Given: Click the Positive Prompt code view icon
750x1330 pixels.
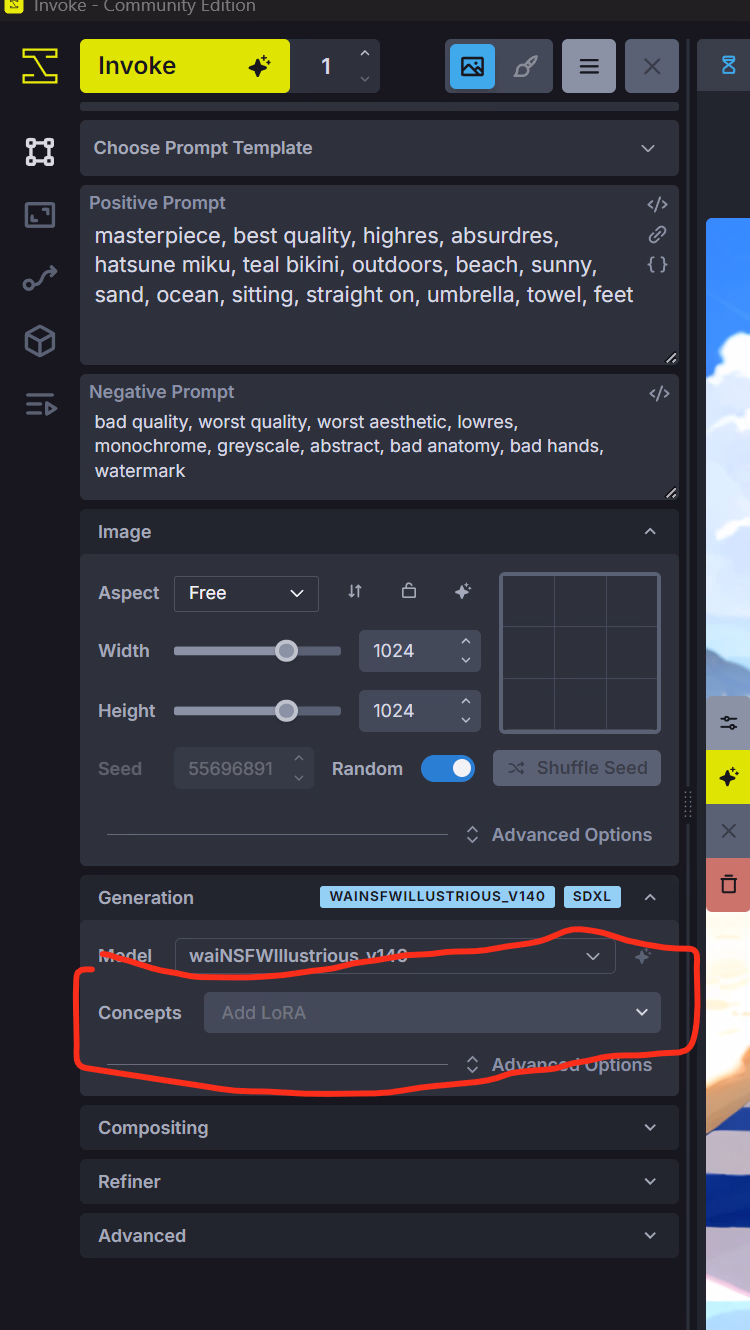Looking at the screenshot, I should point(657,204).
